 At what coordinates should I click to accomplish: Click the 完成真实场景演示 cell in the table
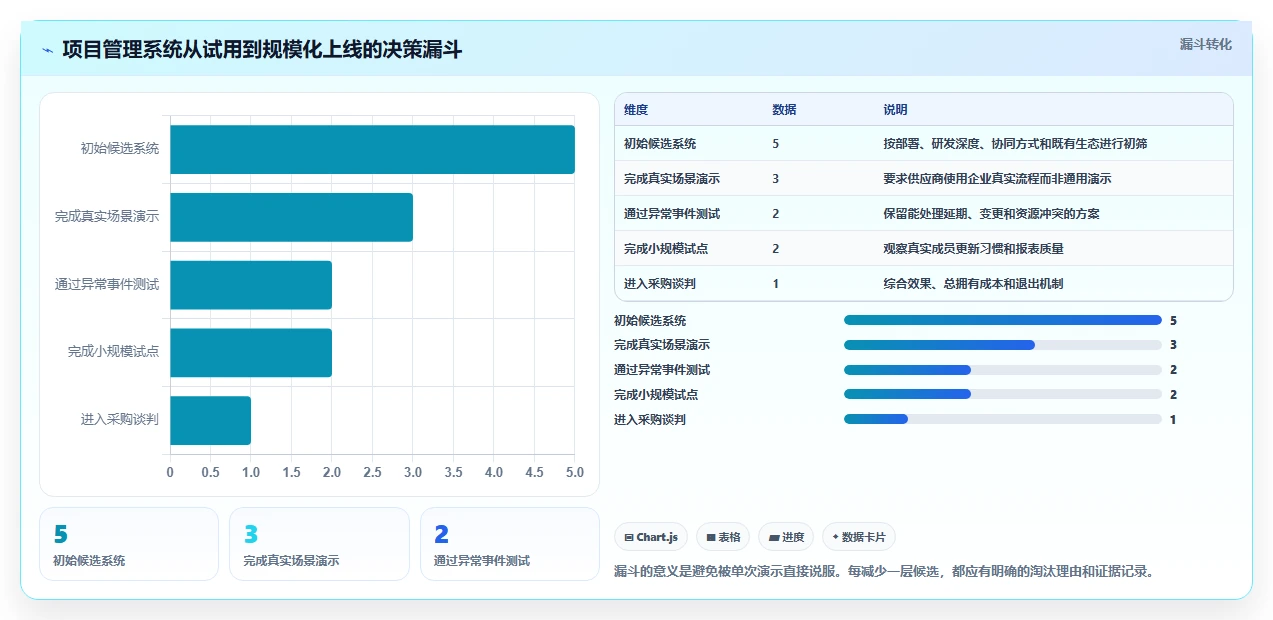[x=672, y=179]
